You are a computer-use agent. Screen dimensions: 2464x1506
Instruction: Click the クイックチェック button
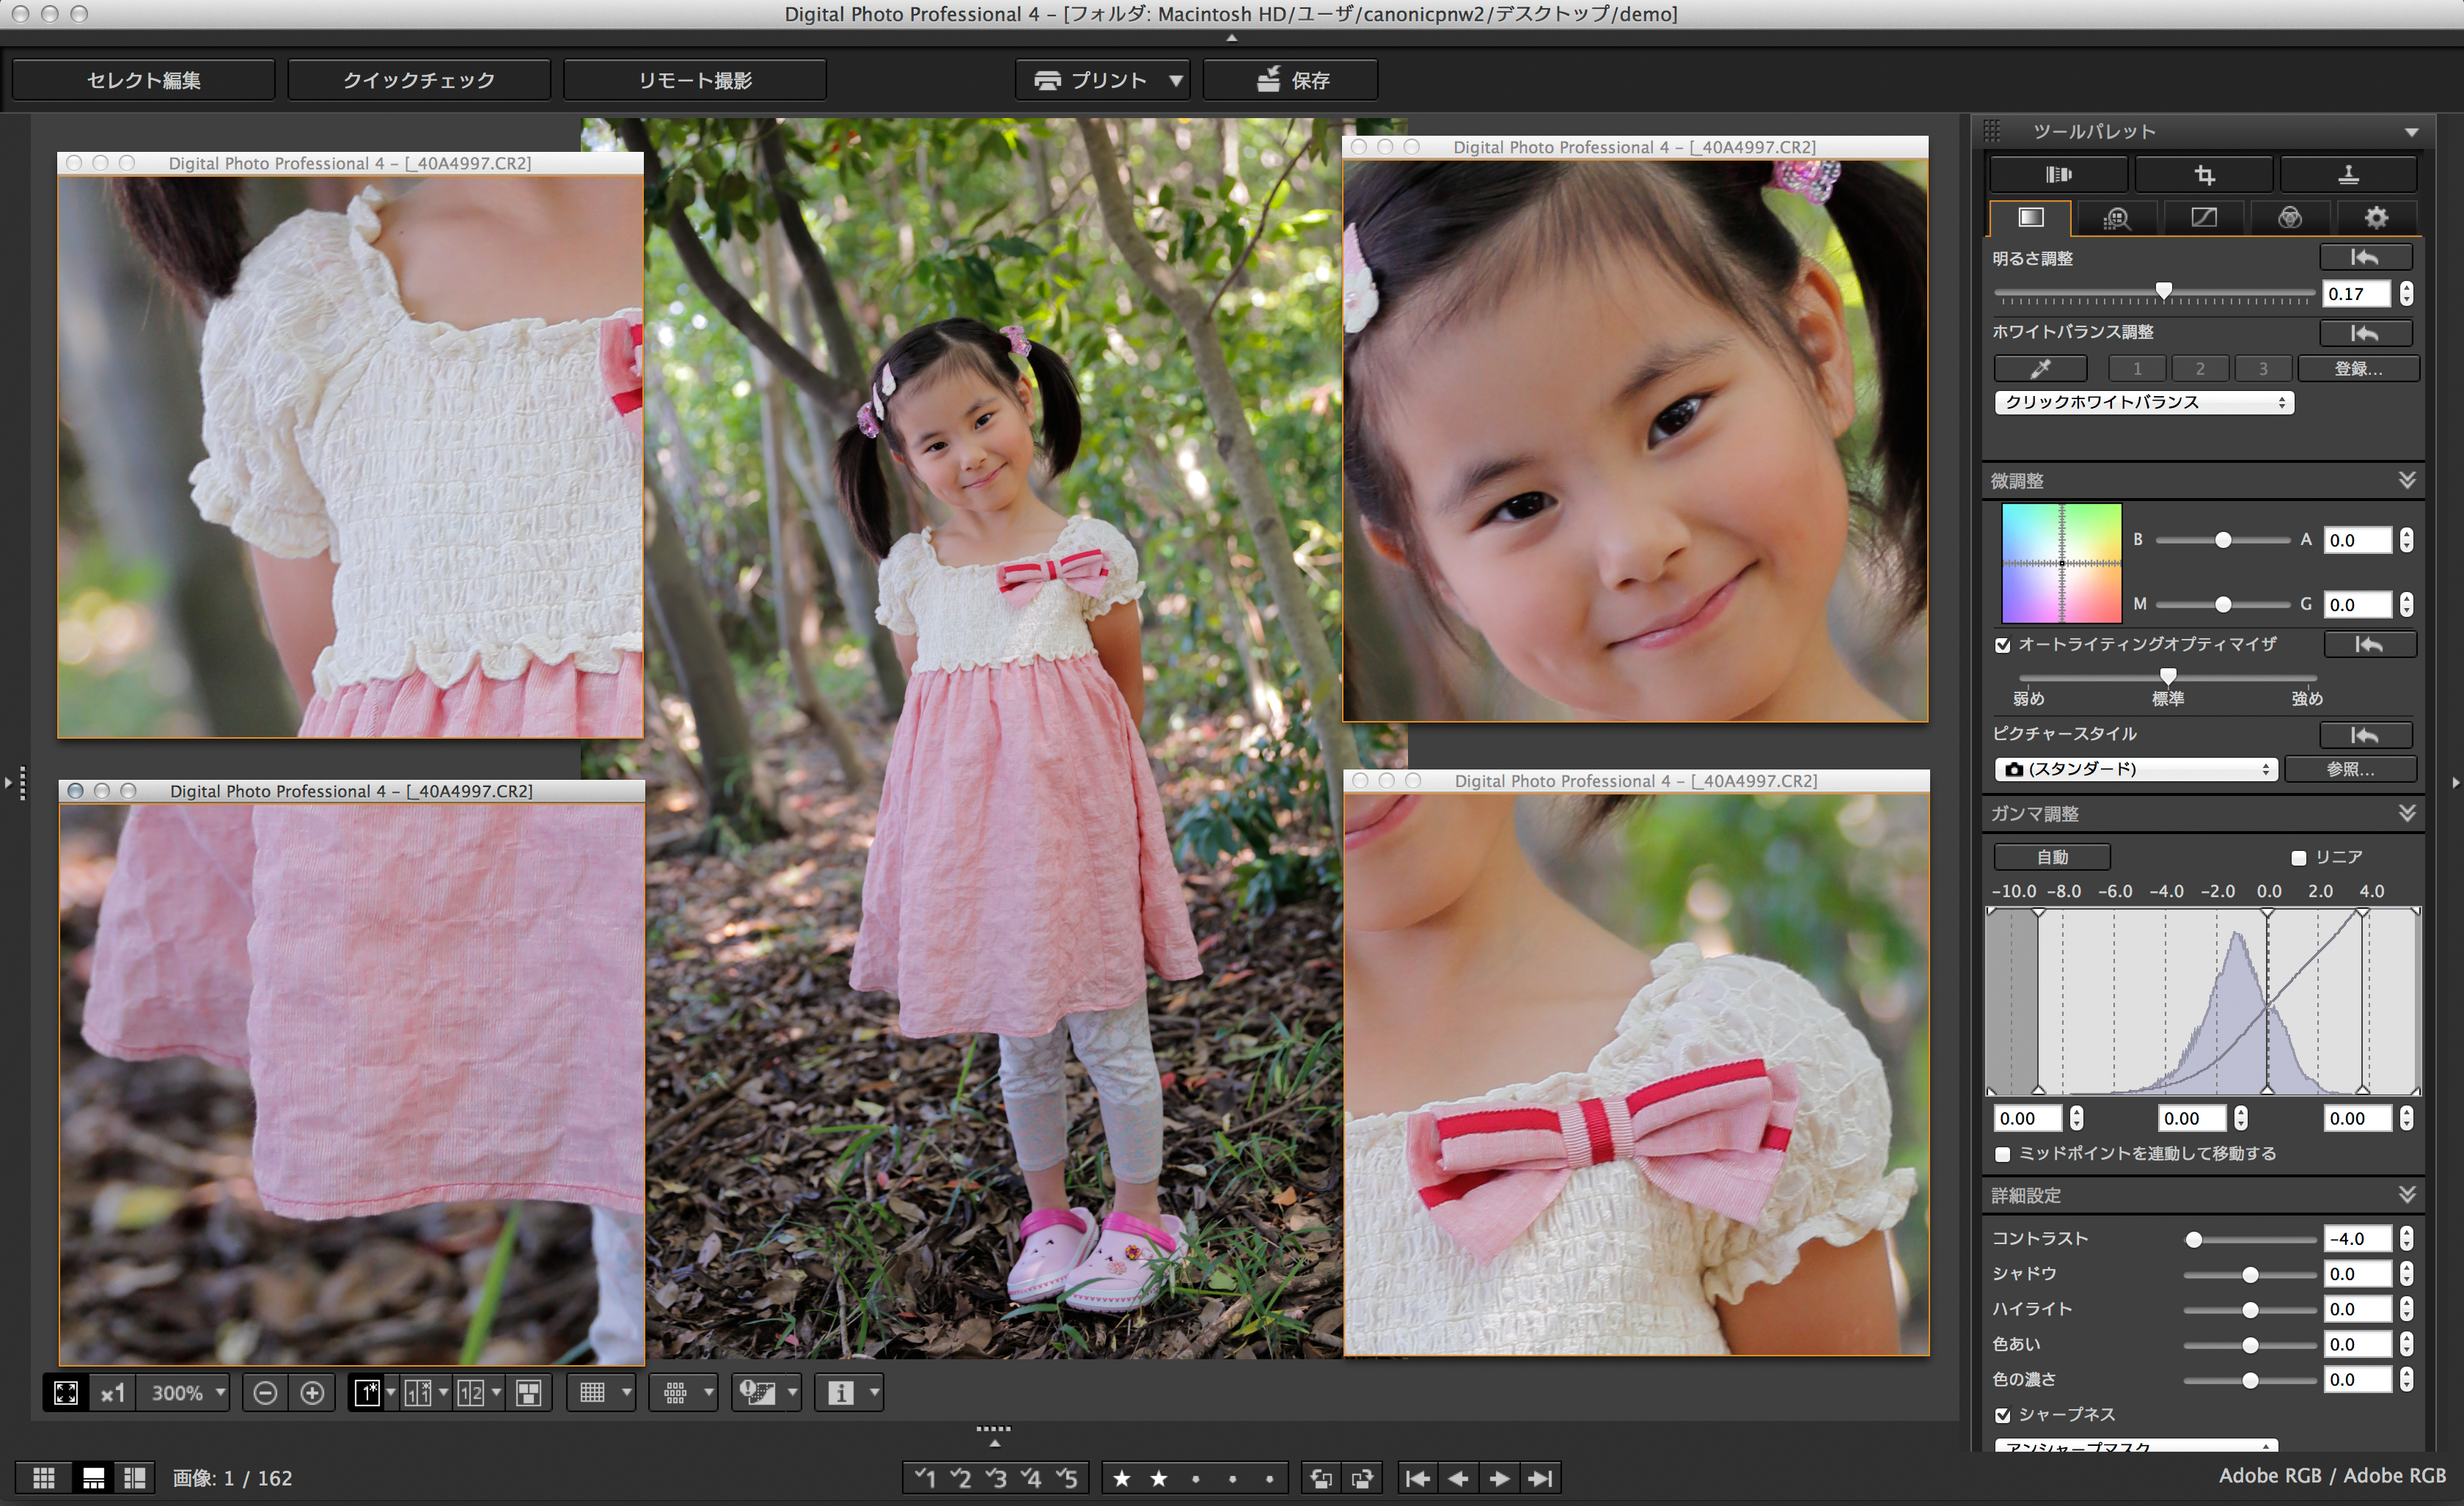coord(419,80)
